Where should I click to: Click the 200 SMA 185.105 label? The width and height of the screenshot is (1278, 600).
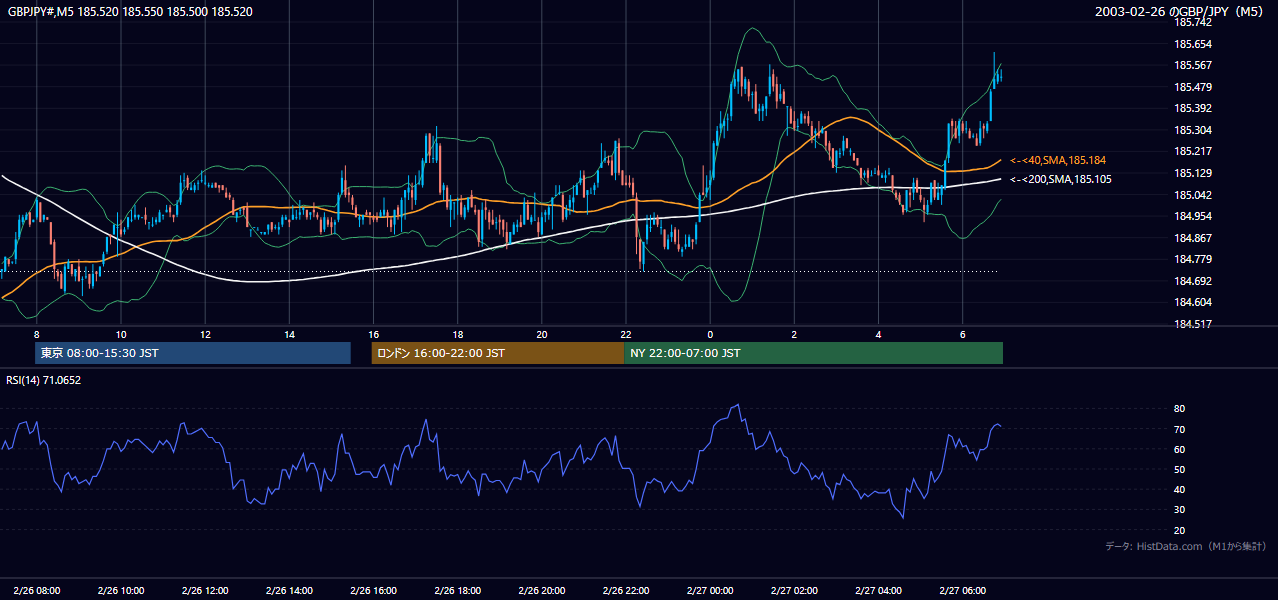(1060, 180)
